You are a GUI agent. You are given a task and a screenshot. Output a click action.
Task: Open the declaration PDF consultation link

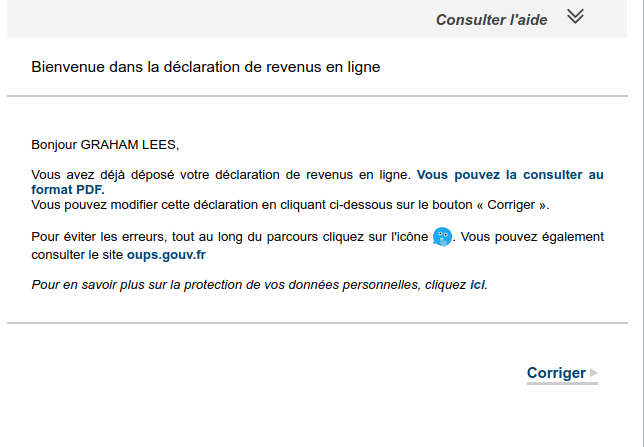(510, 174)
